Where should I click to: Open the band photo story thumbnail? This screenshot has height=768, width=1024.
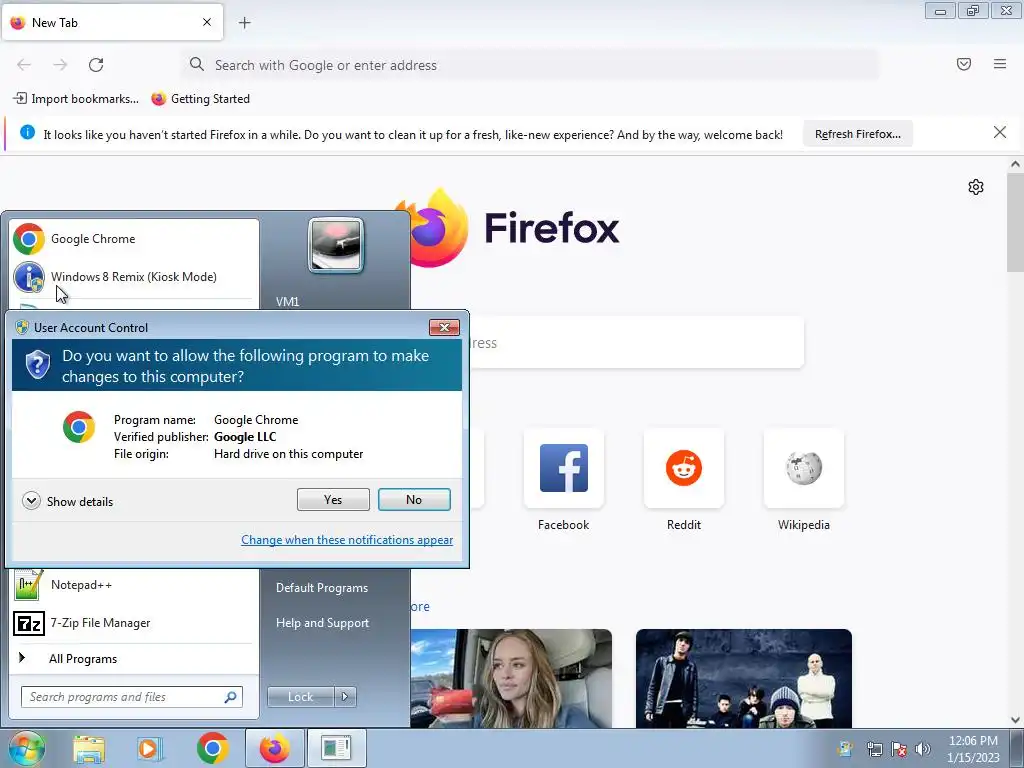[744, 679]
